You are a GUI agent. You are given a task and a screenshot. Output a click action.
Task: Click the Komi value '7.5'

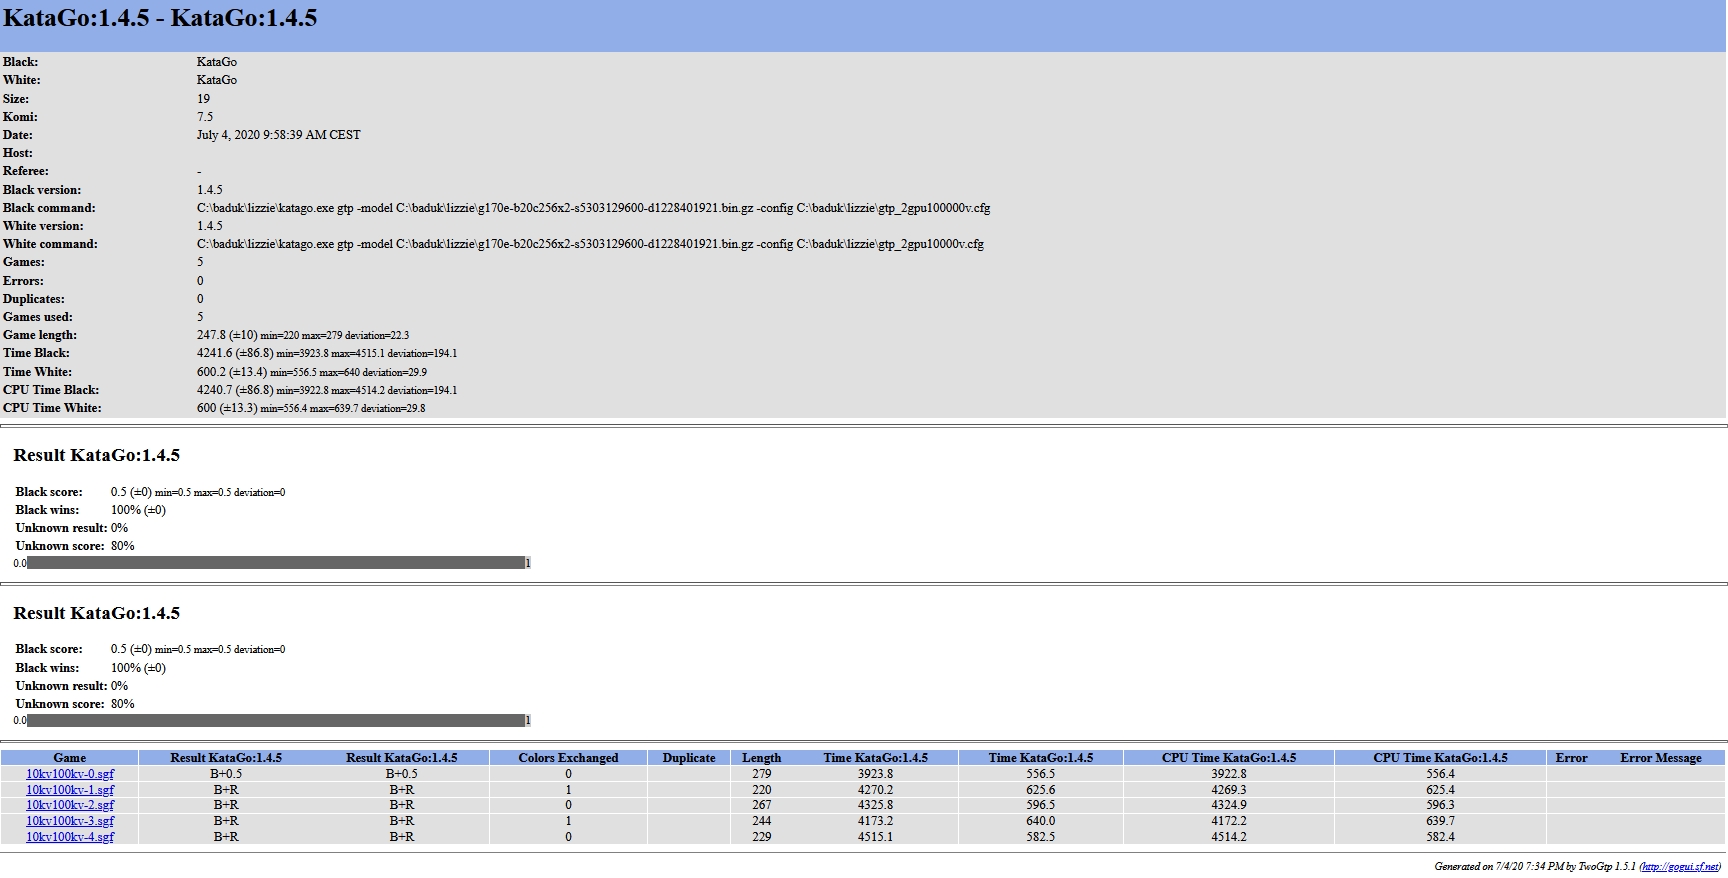[205, 117]
